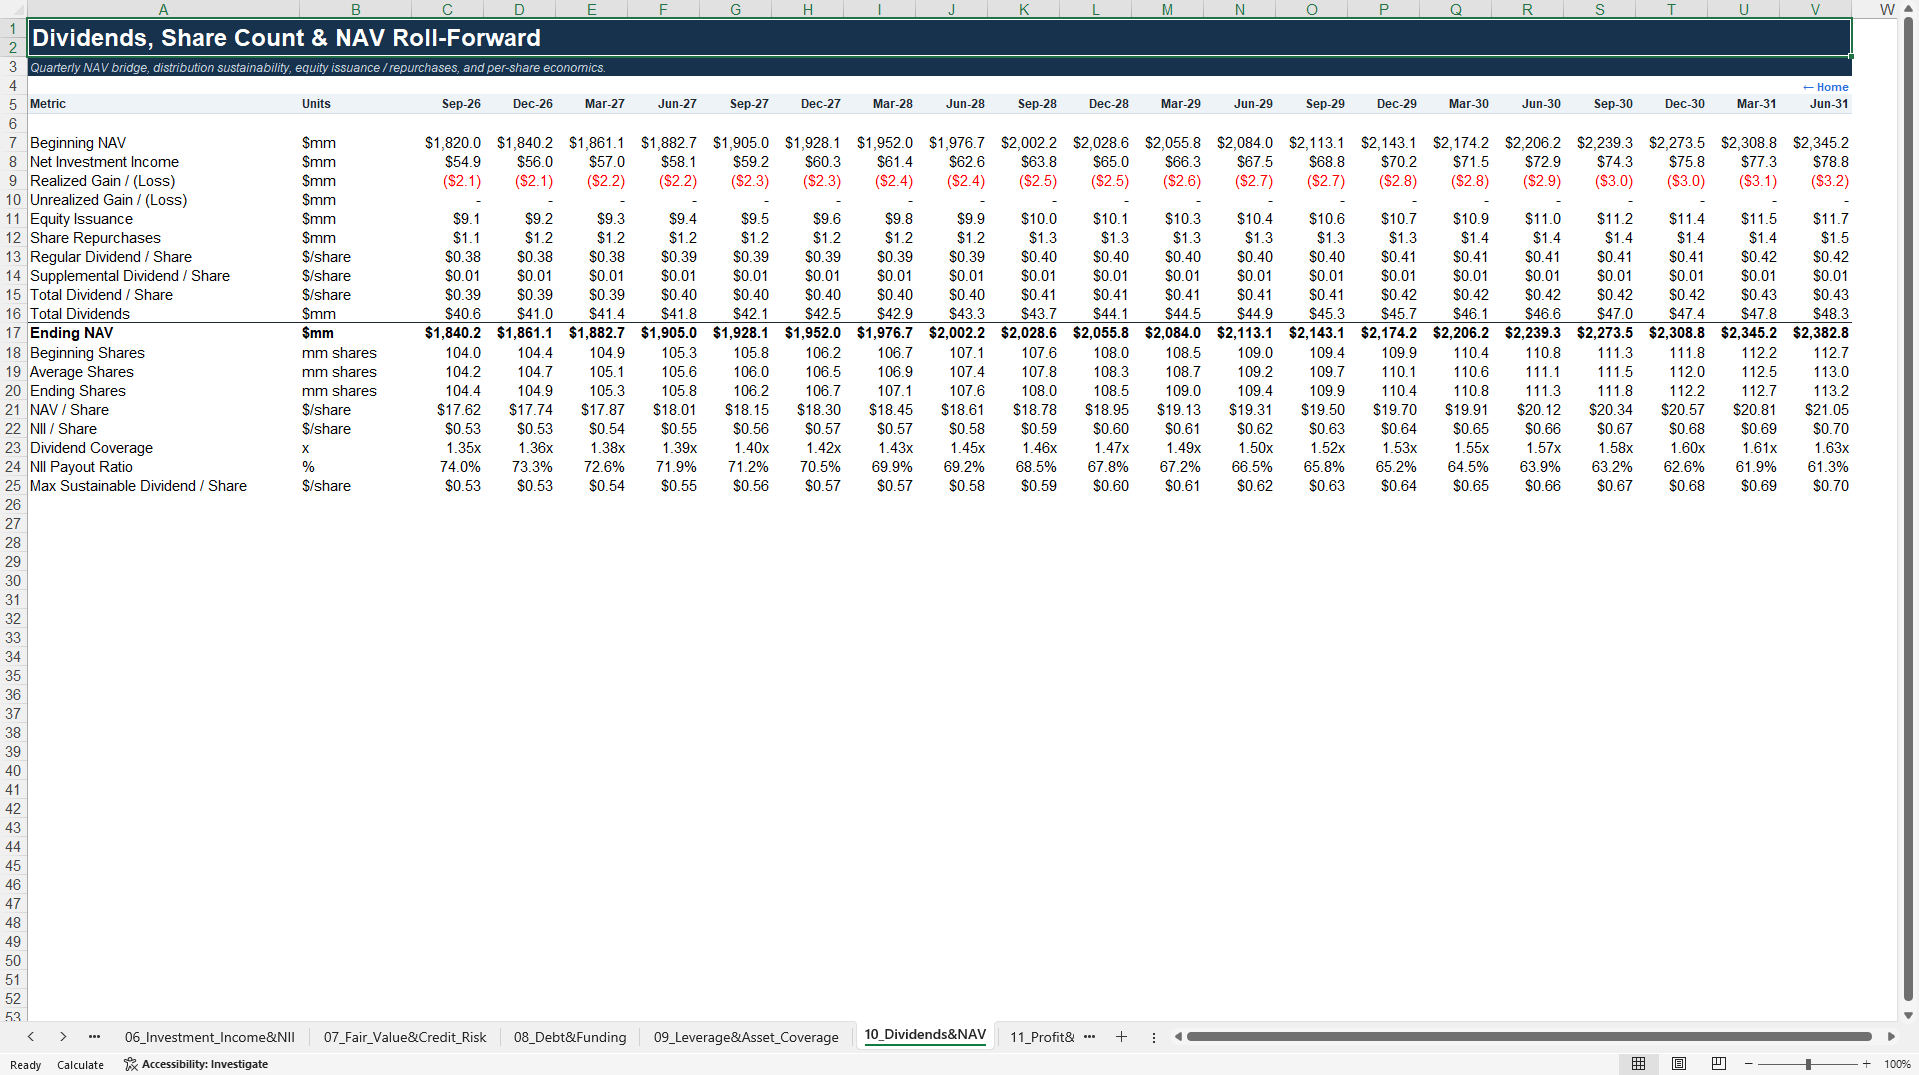Click 100% zoom level
Viewport: 1919px width, 1075px height.
click(x=1897, y=1064)
